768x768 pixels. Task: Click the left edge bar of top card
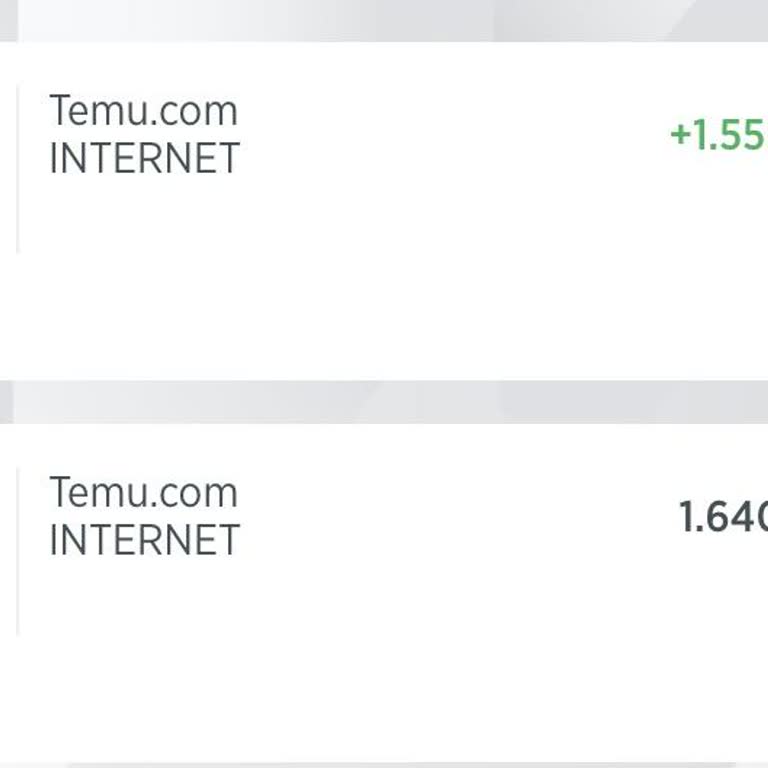click(17, 168)
